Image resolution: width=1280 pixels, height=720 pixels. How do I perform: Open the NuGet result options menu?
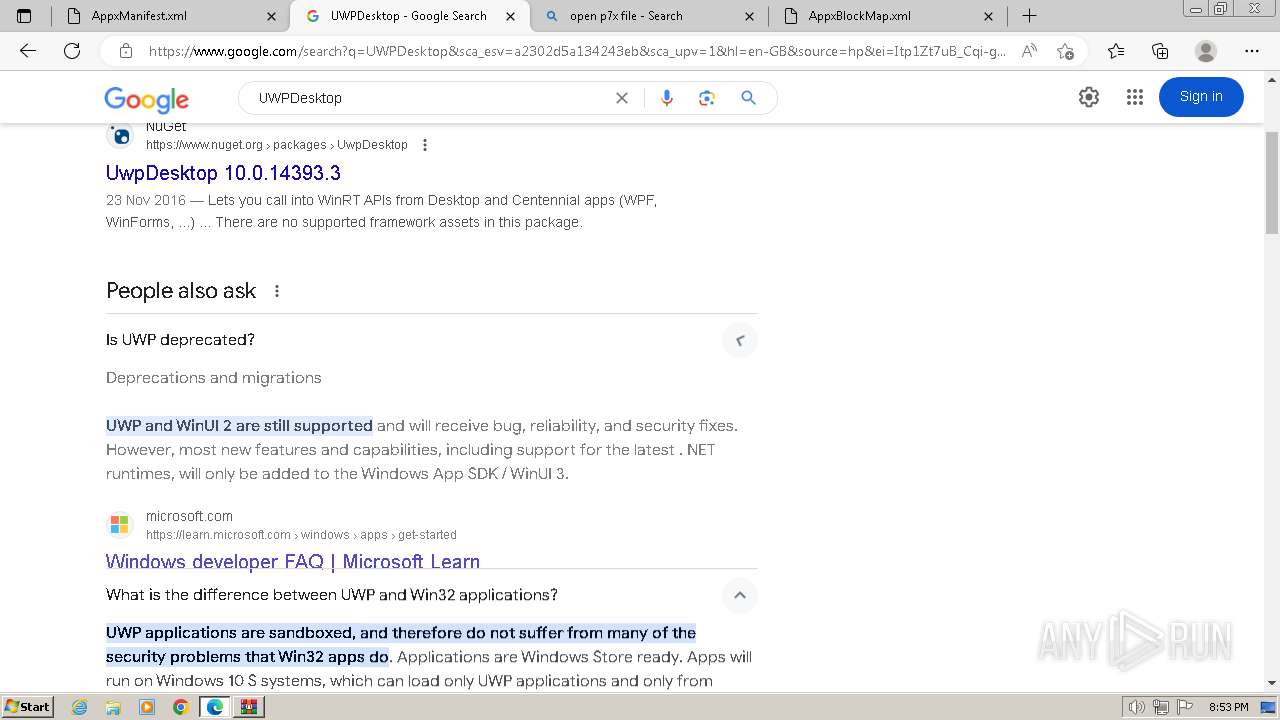[425, 145]
